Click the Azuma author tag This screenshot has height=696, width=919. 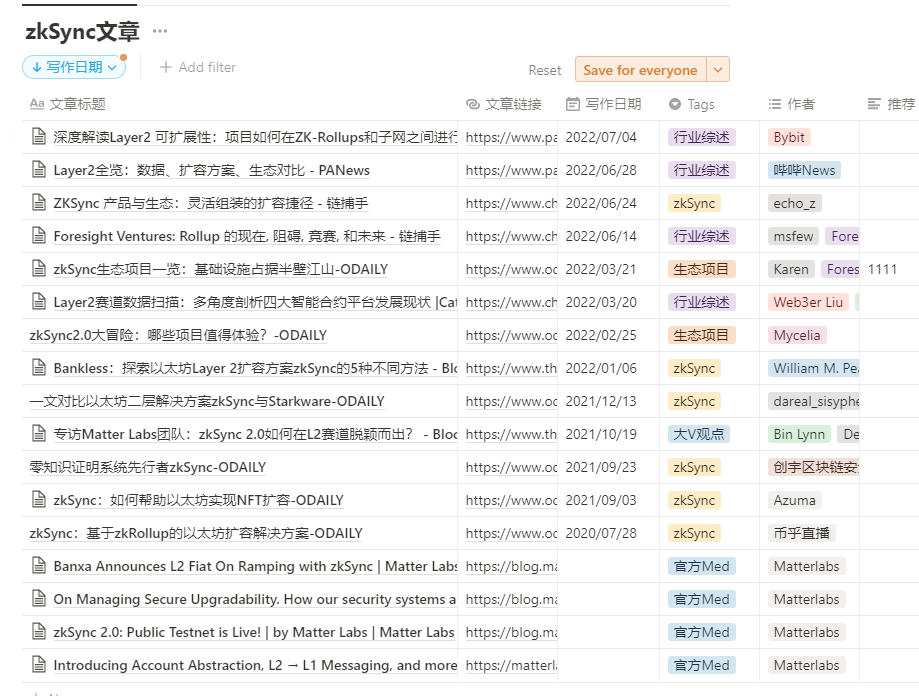(795, 500)
